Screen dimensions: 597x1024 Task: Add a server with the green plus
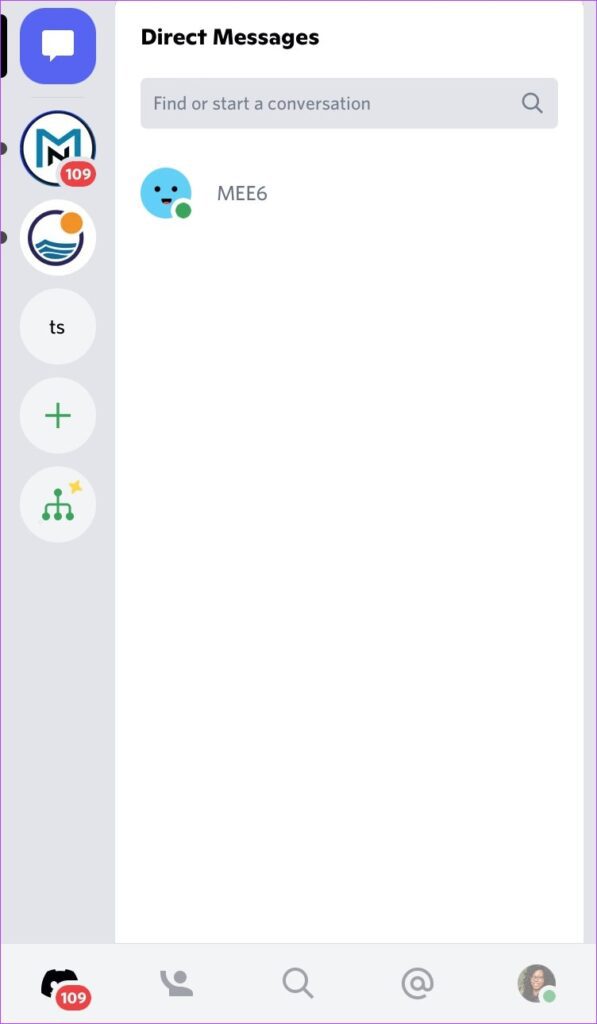[57, 415]
